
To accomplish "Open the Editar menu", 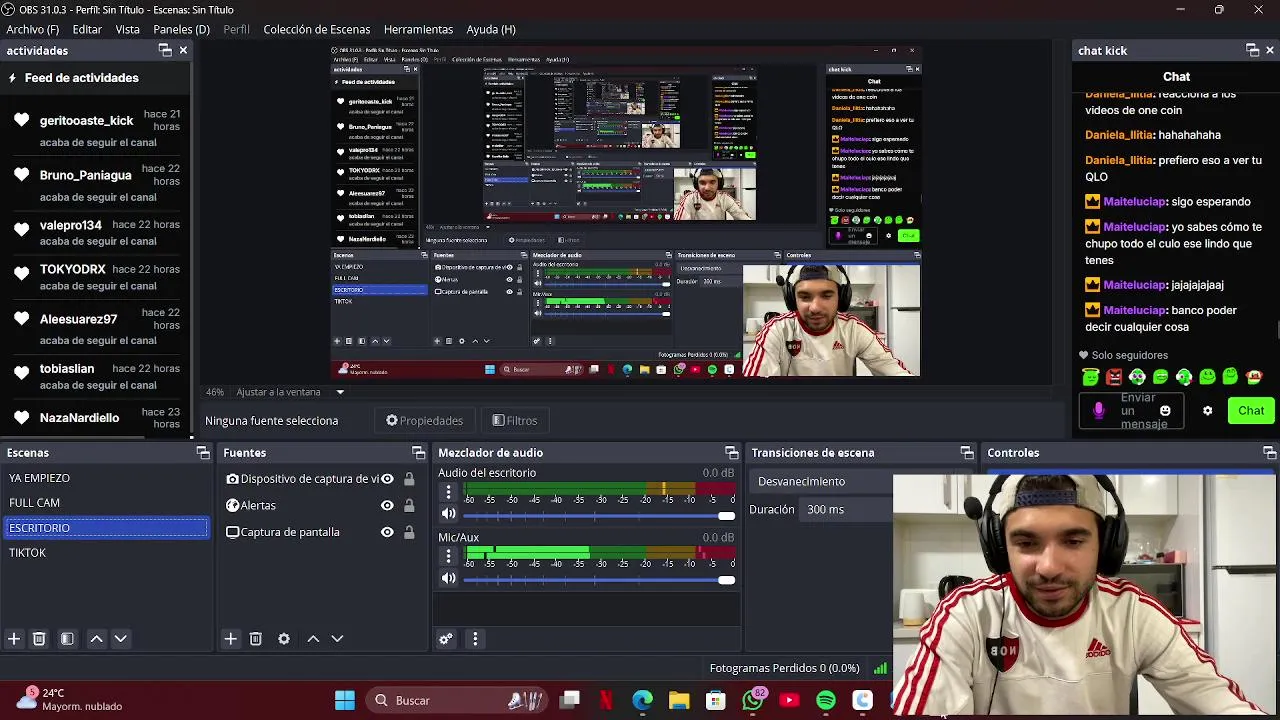I will pyautogui.click(x=87, y=29).
